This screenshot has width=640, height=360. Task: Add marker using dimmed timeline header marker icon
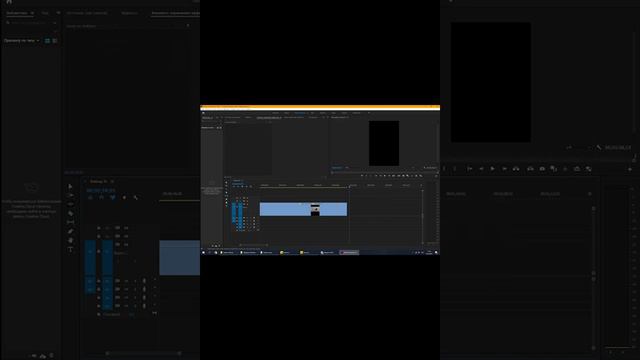[x=124, y=198]
